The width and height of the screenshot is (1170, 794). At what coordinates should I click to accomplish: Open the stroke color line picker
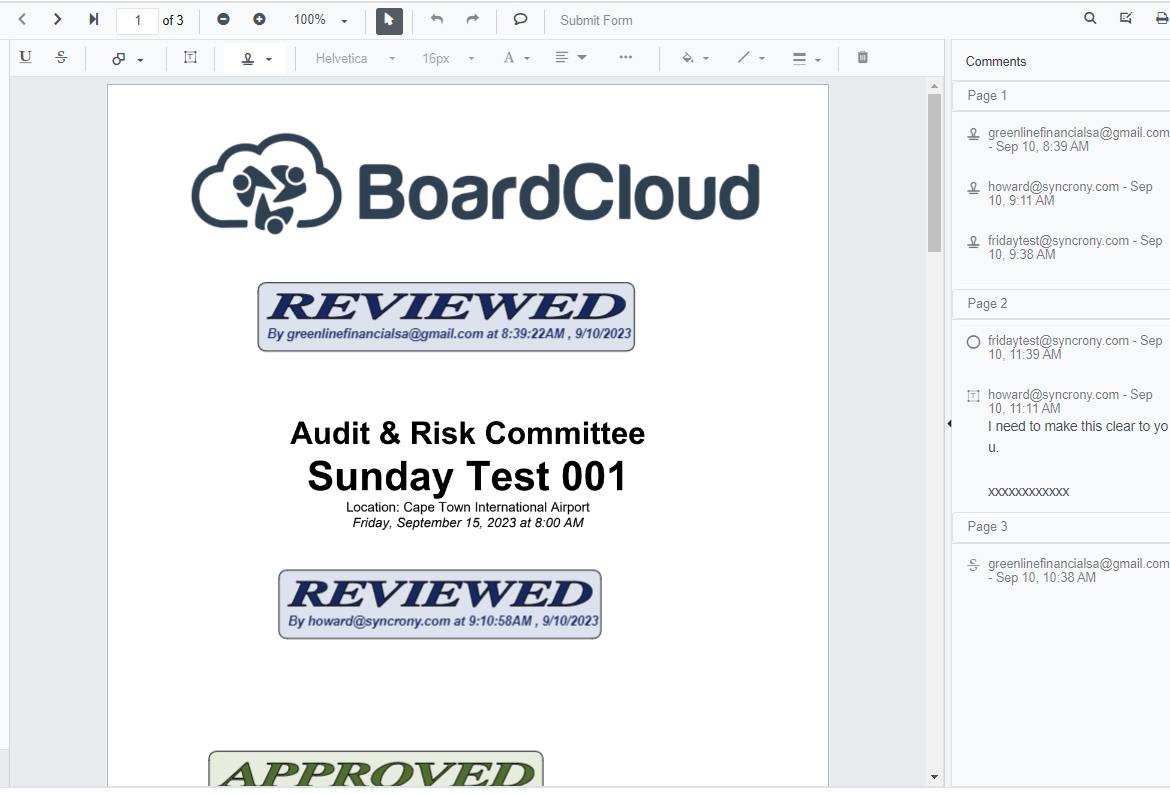(751, 58)
